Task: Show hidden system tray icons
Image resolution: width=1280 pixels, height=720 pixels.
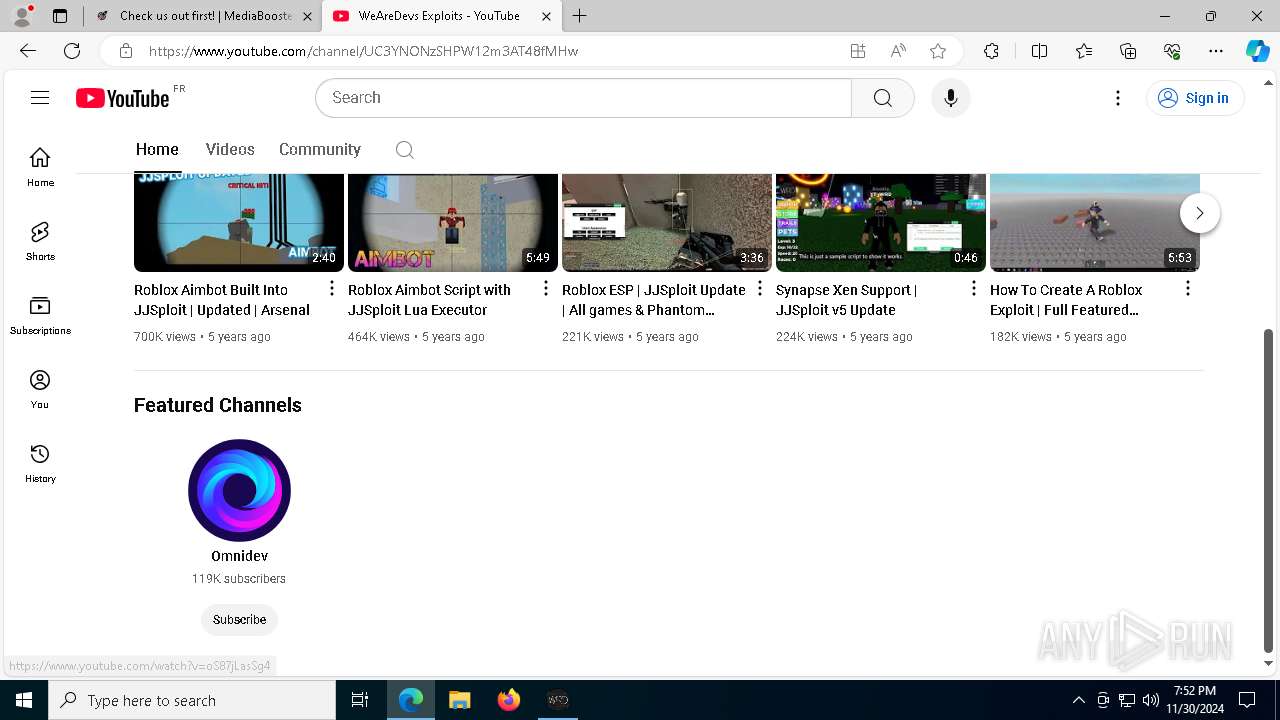Action: tap(1078, 700)
